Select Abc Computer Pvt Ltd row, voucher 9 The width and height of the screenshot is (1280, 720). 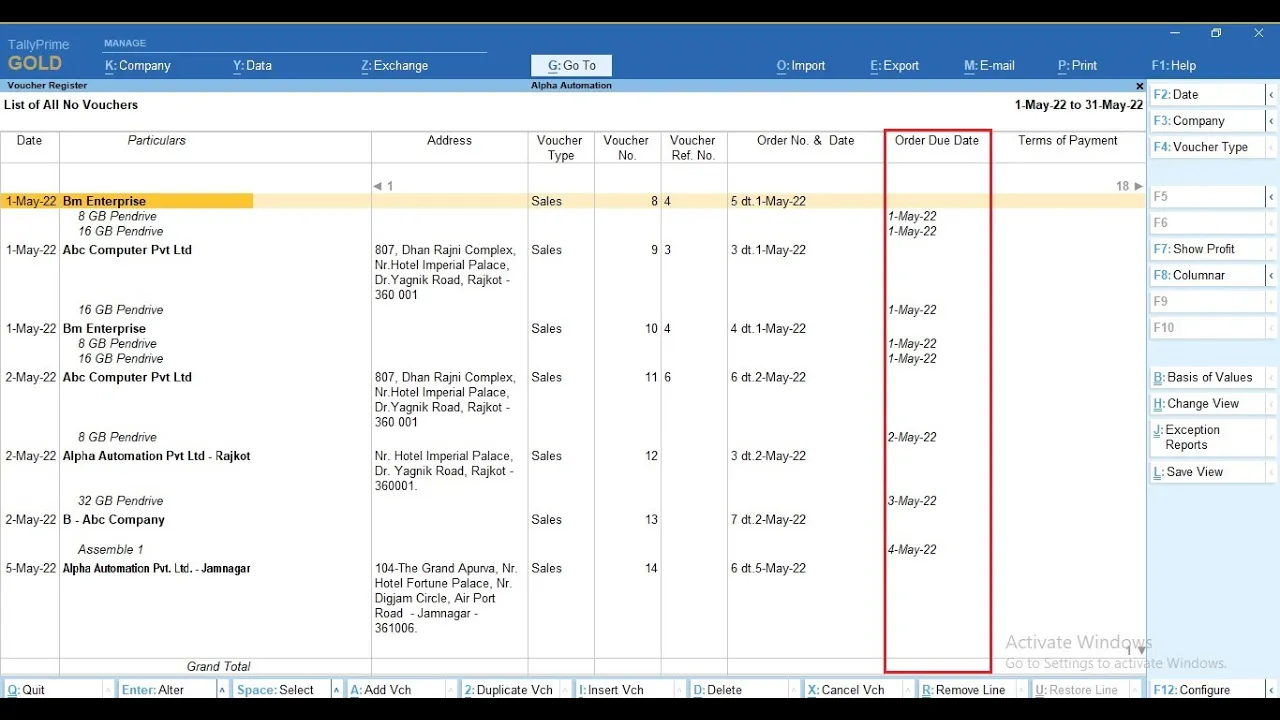tap(573, 250)
